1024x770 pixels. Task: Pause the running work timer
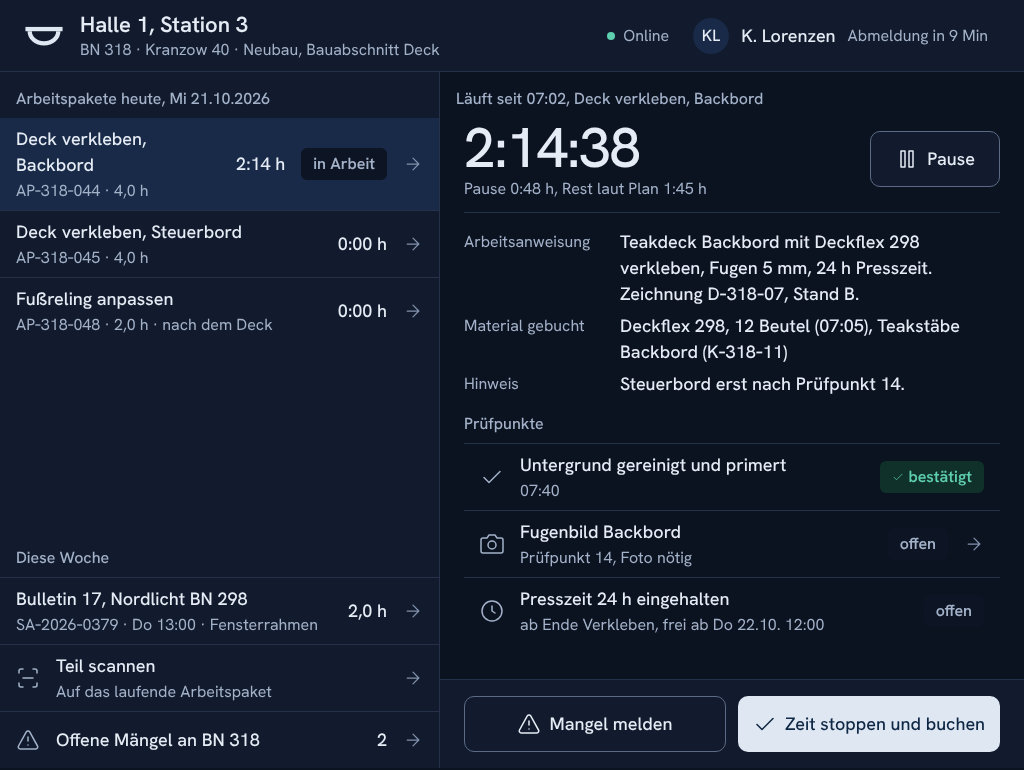pyautogui.click(x=935, y=159)
